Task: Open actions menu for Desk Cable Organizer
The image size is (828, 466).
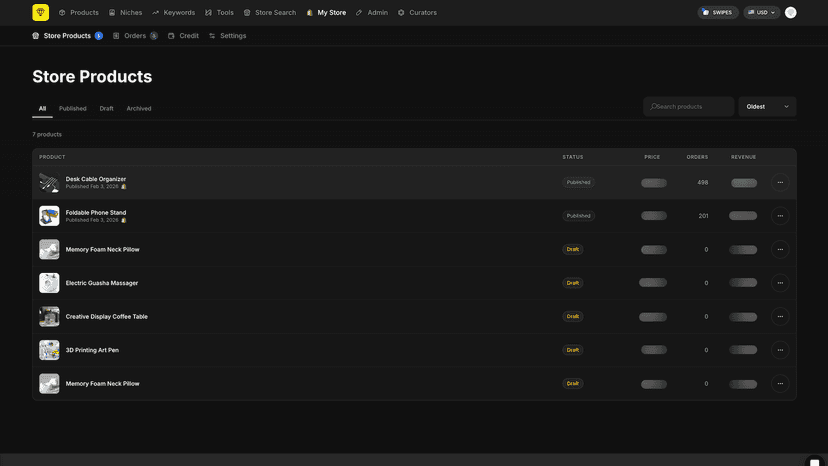Action: pos(780,182)
